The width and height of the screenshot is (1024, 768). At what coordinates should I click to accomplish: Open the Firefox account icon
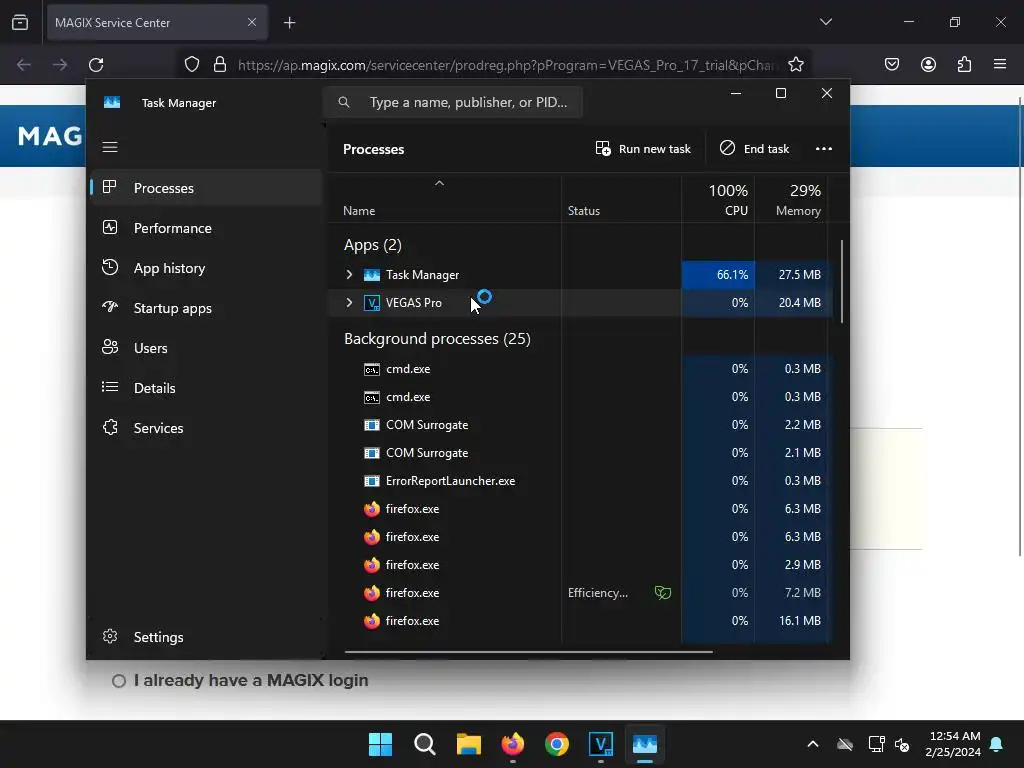coord(928,64)
